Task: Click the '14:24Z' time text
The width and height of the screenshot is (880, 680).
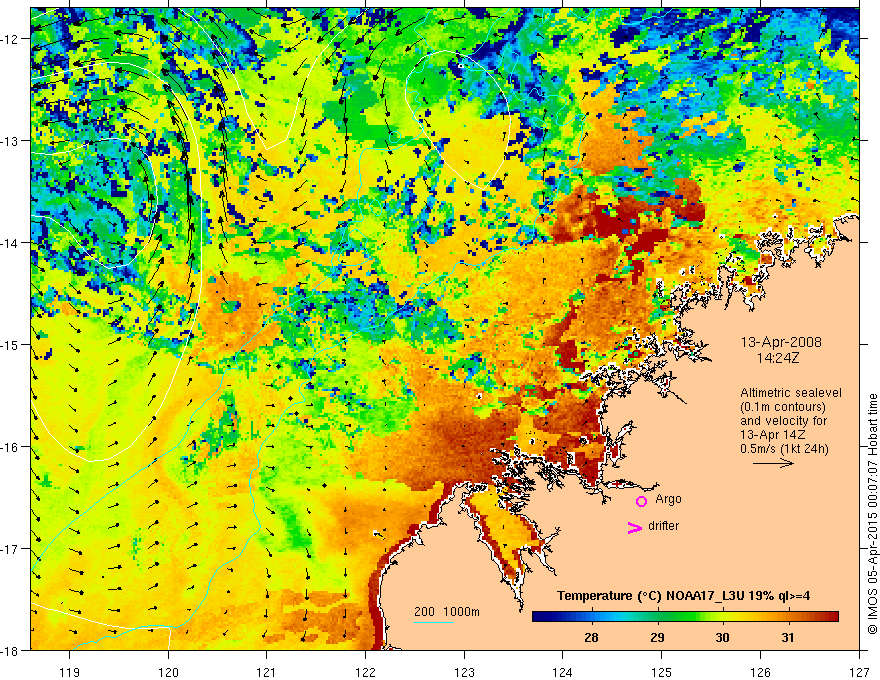Action: [x=777, y=358]
